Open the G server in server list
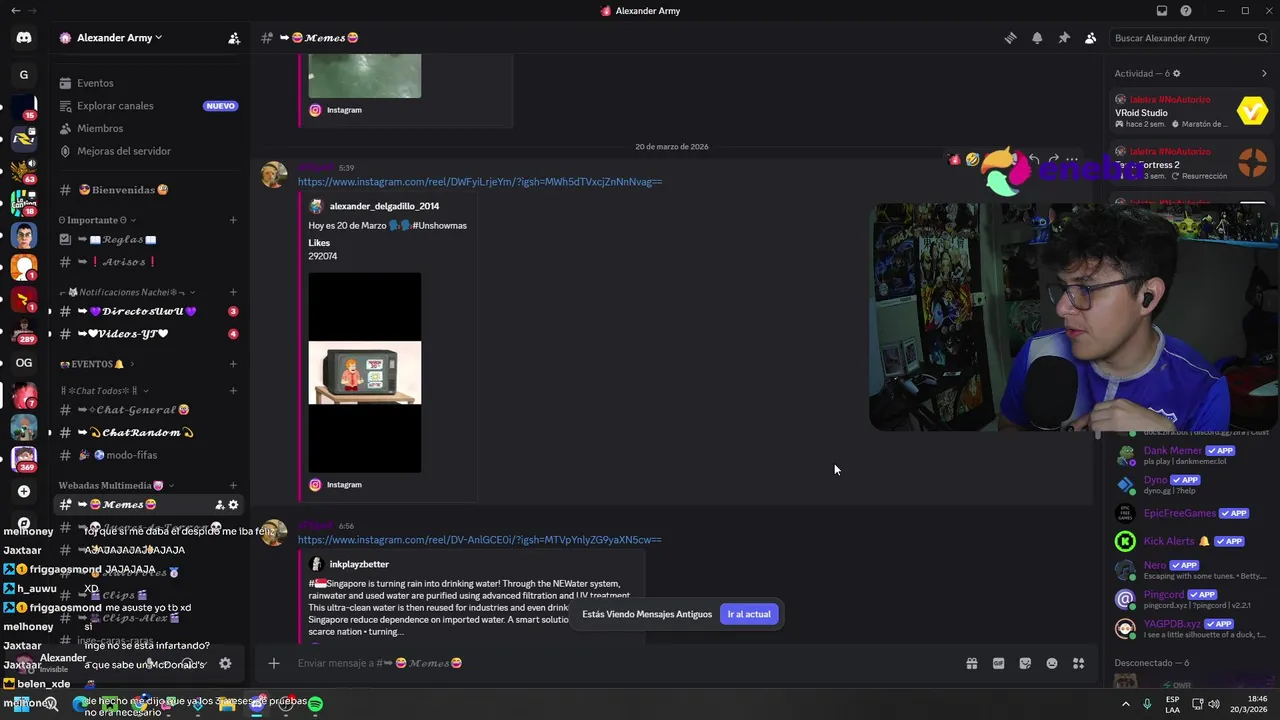 24,75
